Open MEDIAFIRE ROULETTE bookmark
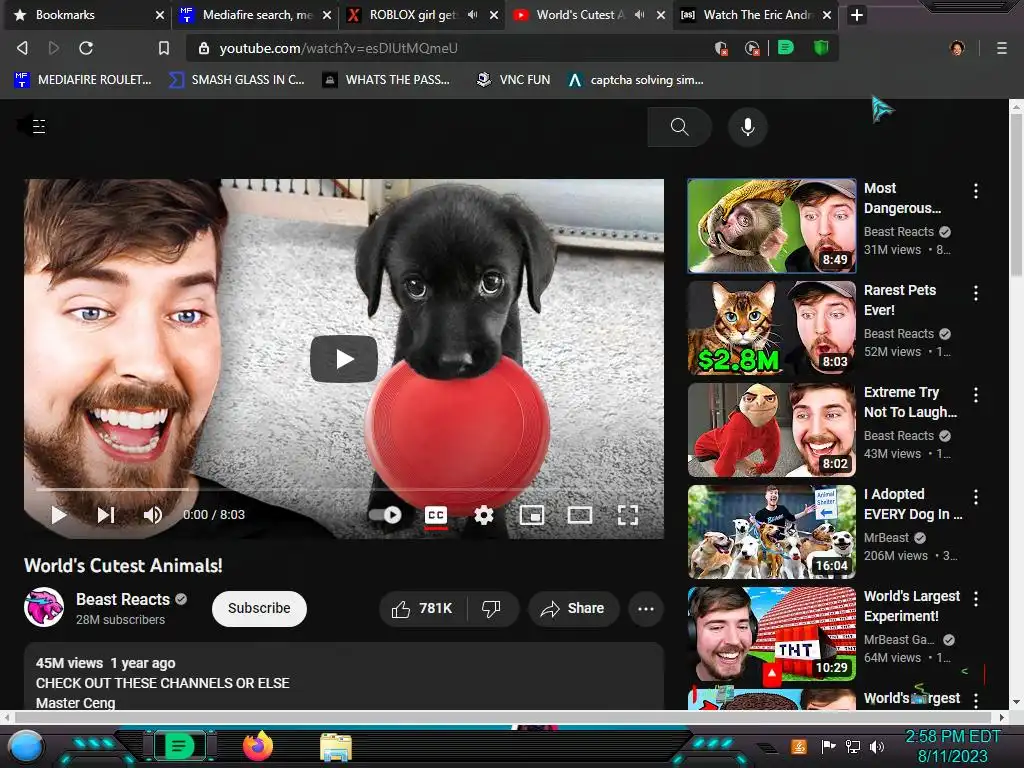The image size is (1024, 768). tap(83, 80)
